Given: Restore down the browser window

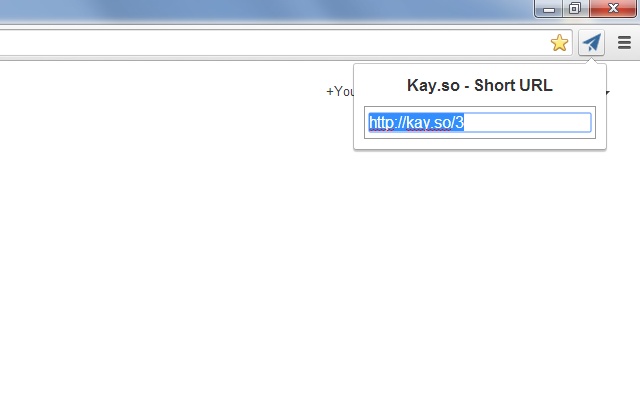Looking at the screenshot, I should (575, 9).
